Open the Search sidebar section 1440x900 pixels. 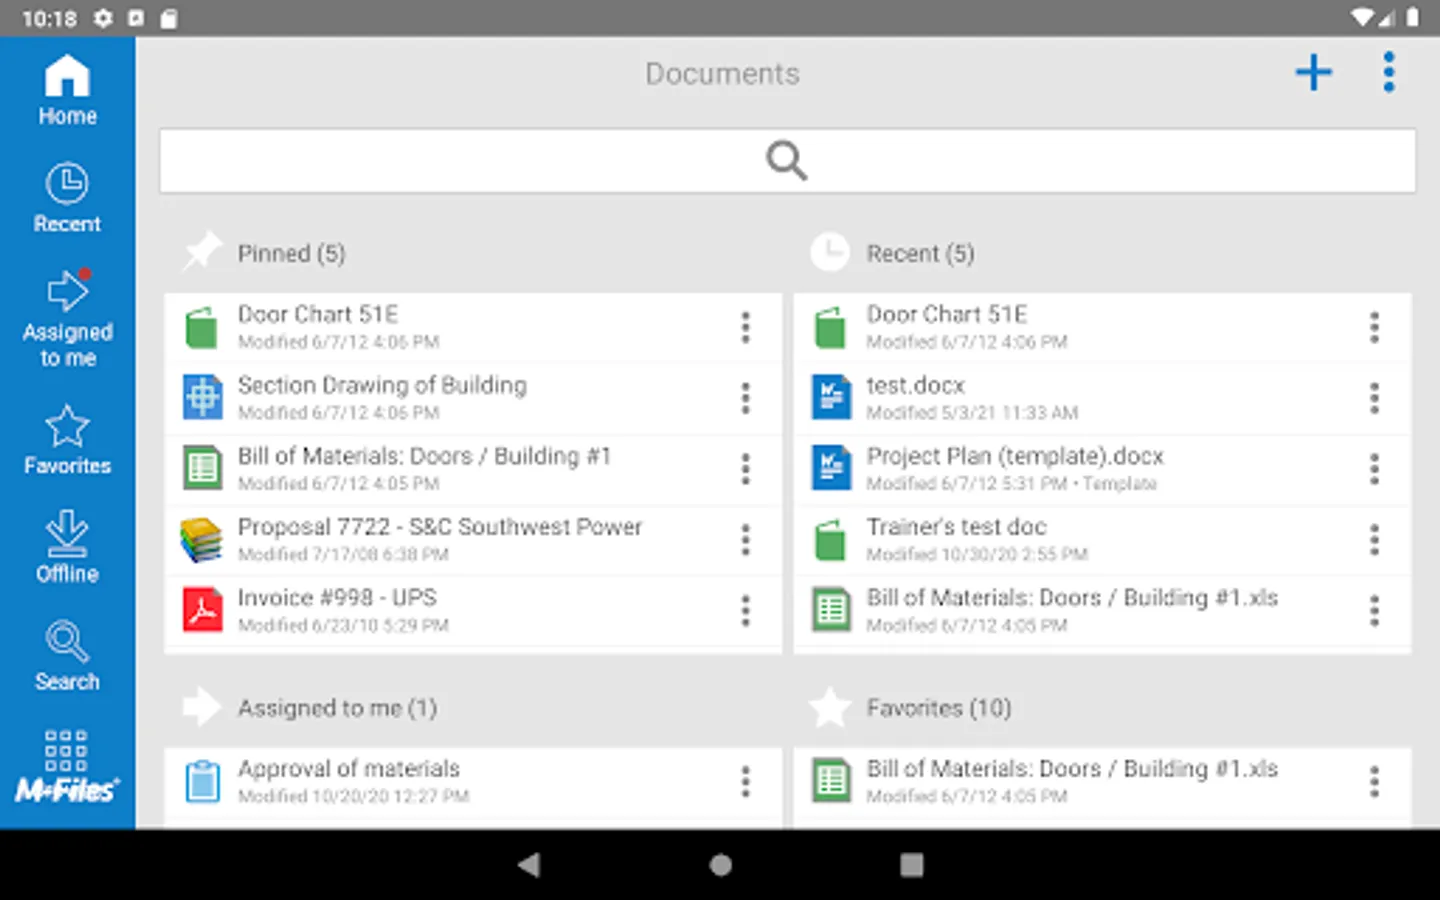[67, 656]
